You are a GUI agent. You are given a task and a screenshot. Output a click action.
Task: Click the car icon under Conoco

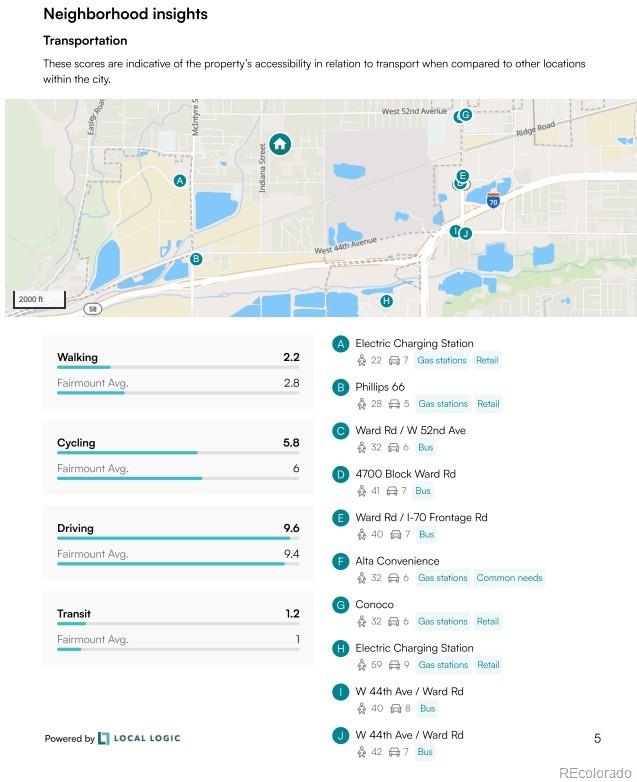tap(394, 621)
